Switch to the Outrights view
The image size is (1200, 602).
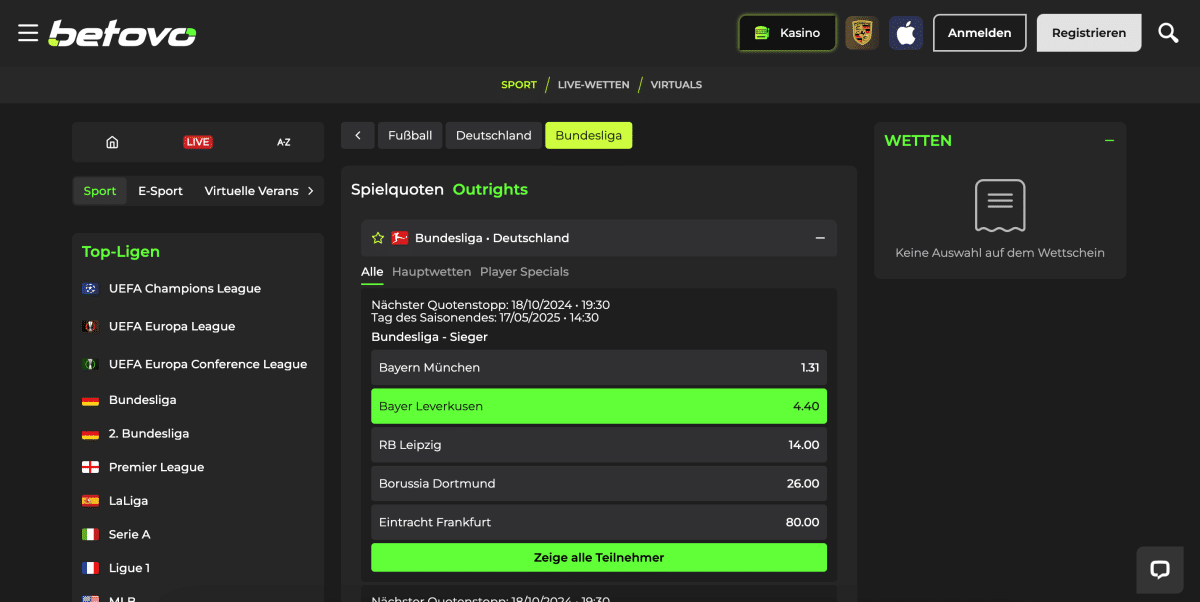pos(490,189)
